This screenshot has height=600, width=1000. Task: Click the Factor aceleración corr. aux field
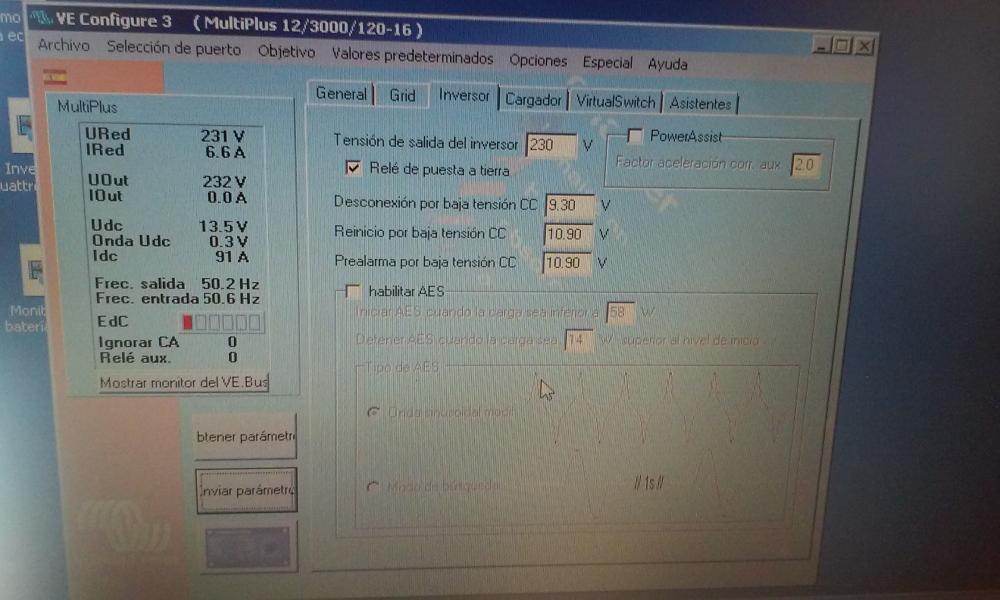[805, 165]
